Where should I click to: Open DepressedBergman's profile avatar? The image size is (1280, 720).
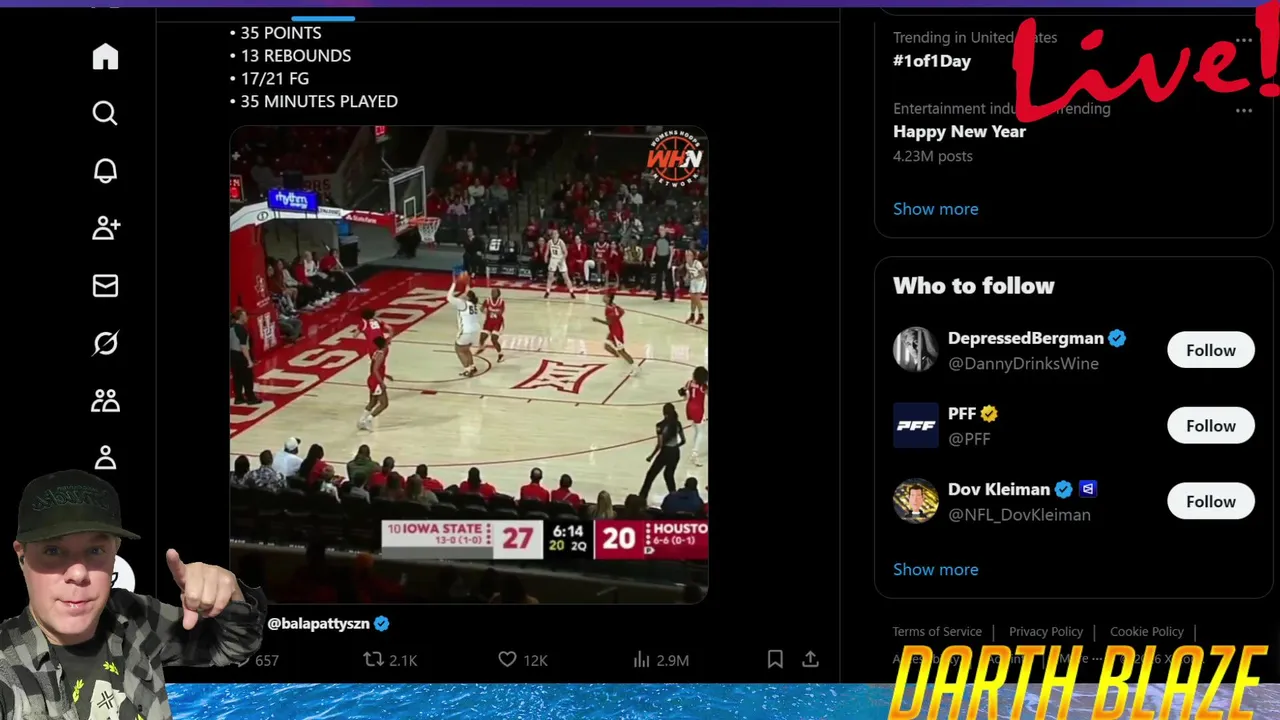[x=915, y=350]
